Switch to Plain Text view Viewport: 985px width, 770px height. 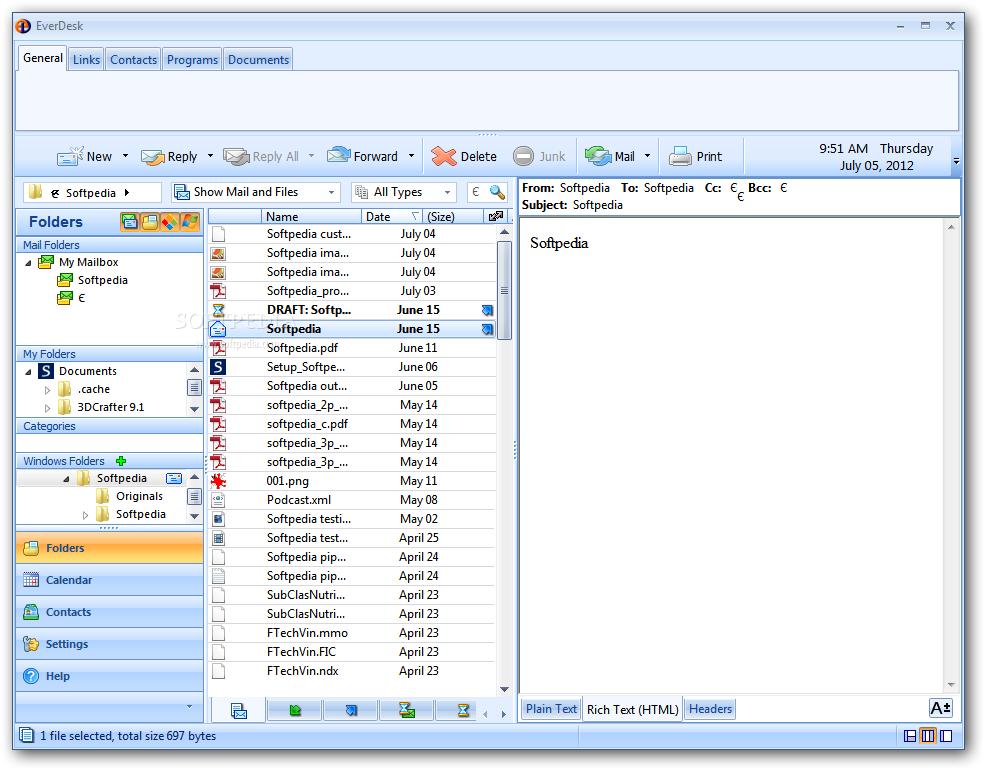point(551,709)
